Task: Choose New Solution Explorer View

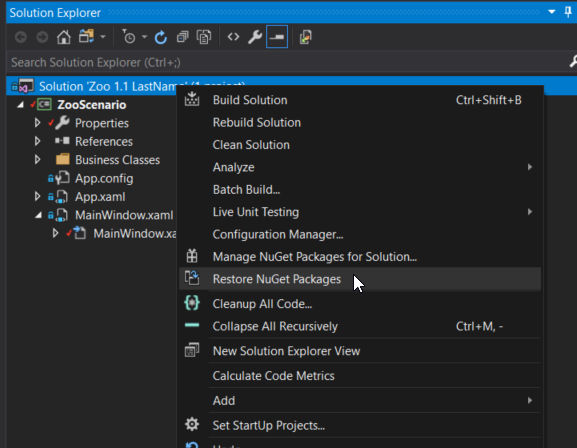Action: click(x=360, y=351)
